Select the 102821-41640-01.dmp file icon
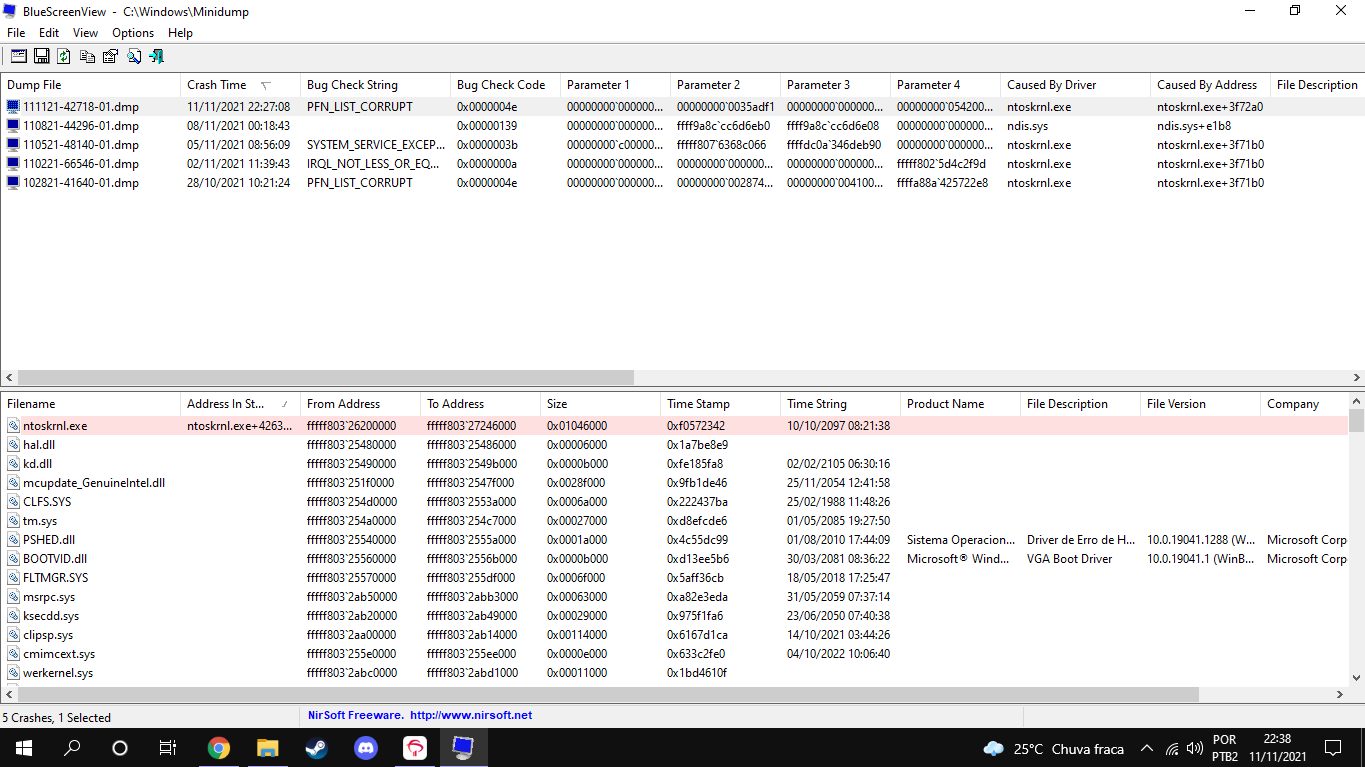This screenshot has height=767, width=1365. click(13, 183)
